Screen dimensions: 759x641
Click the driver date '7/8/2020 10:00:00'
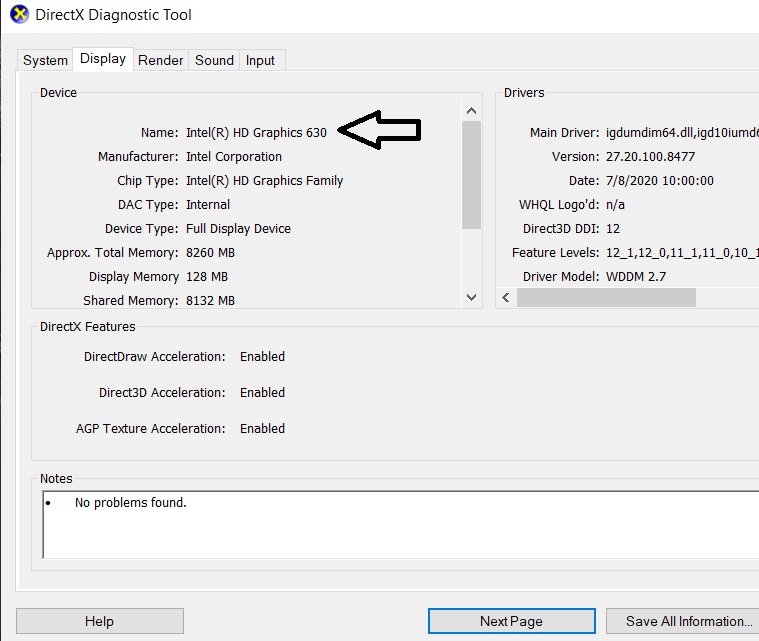pos(659,181)
